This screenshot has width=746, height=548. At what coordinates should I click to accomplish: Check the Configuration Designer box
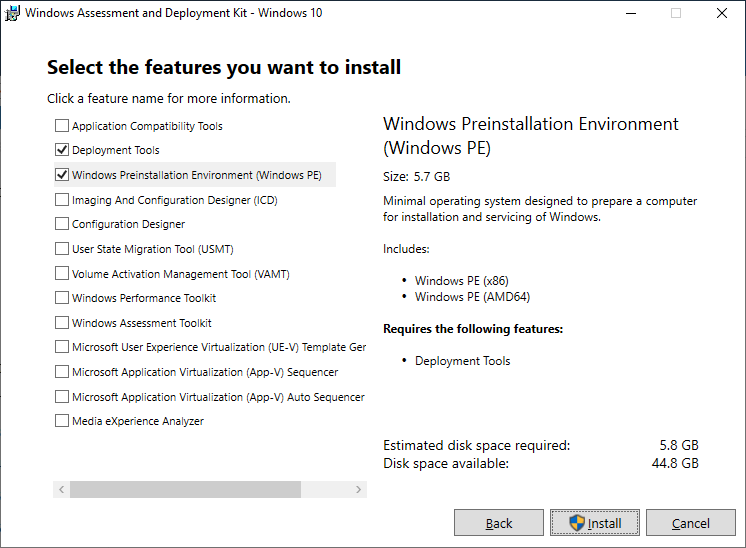pos(62,224)
